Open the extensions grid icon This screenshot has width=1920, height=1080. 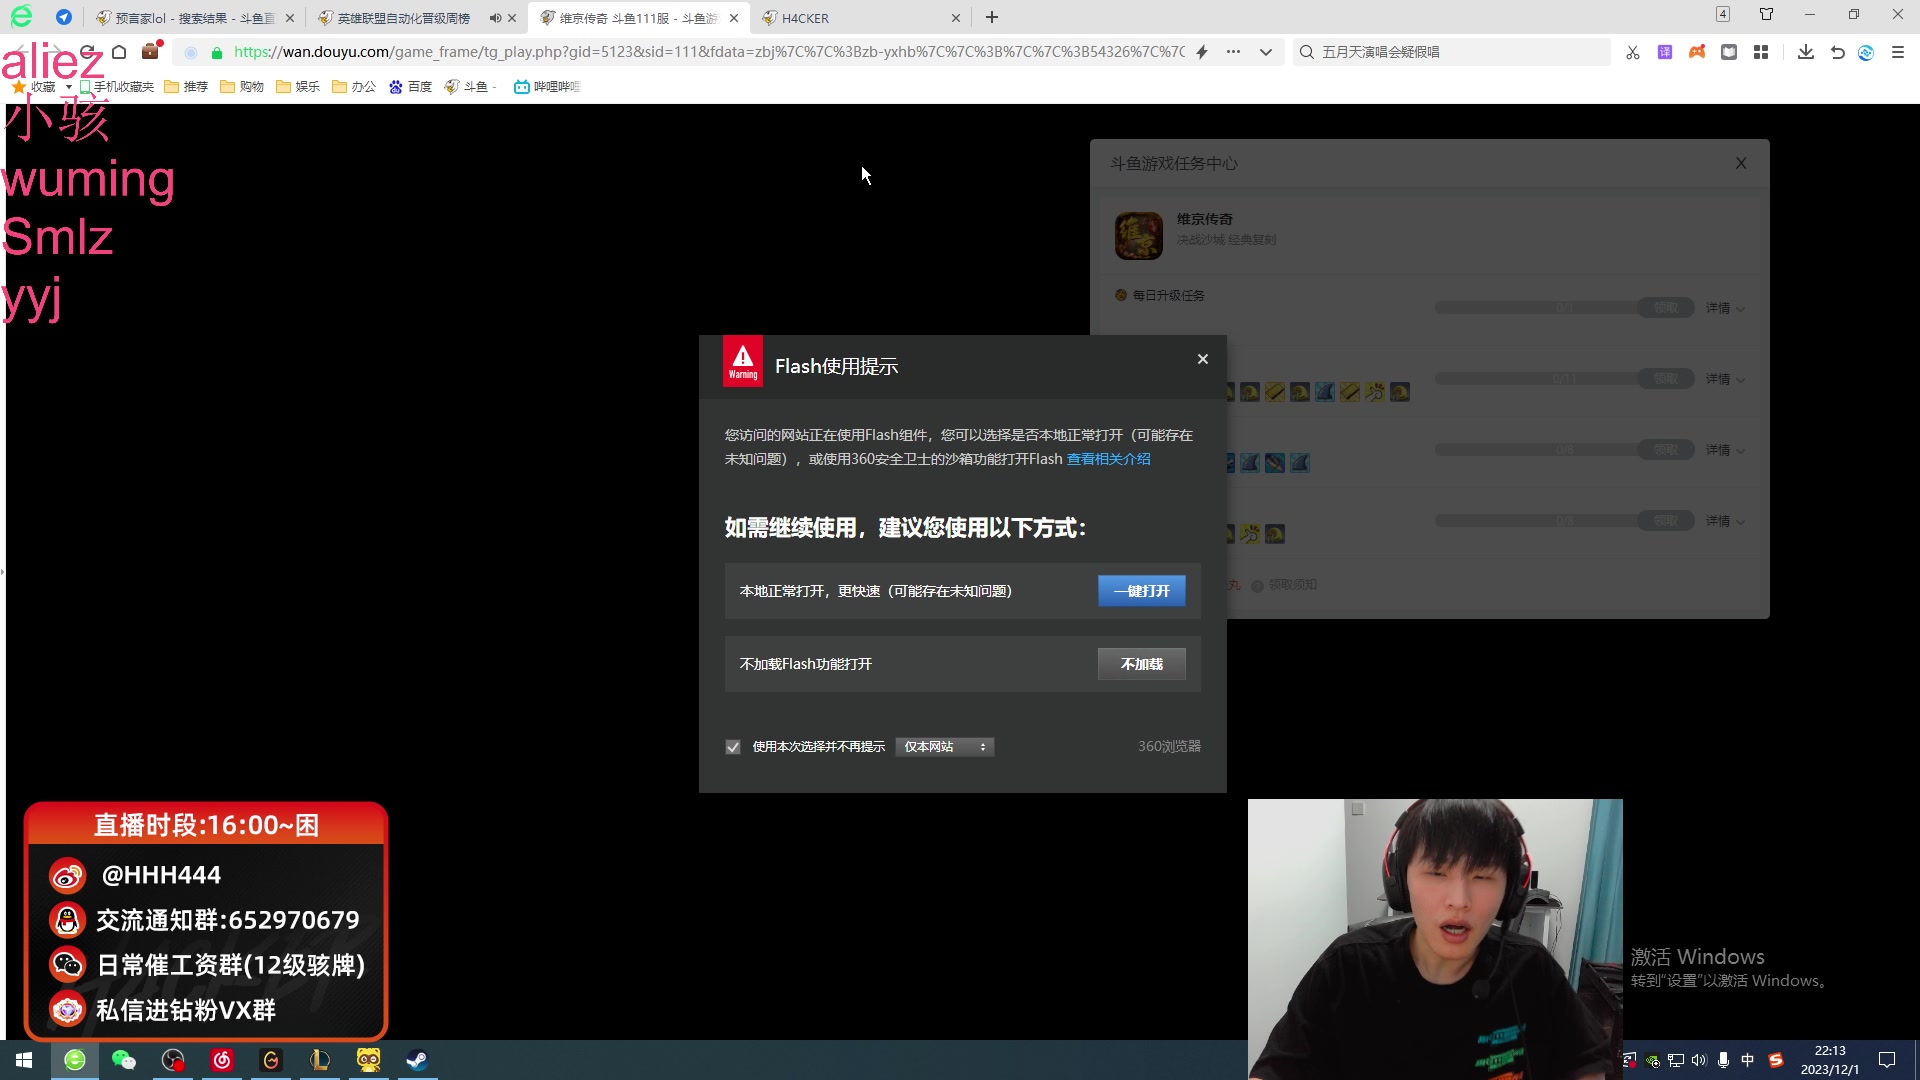click(x=1761, y=52)
